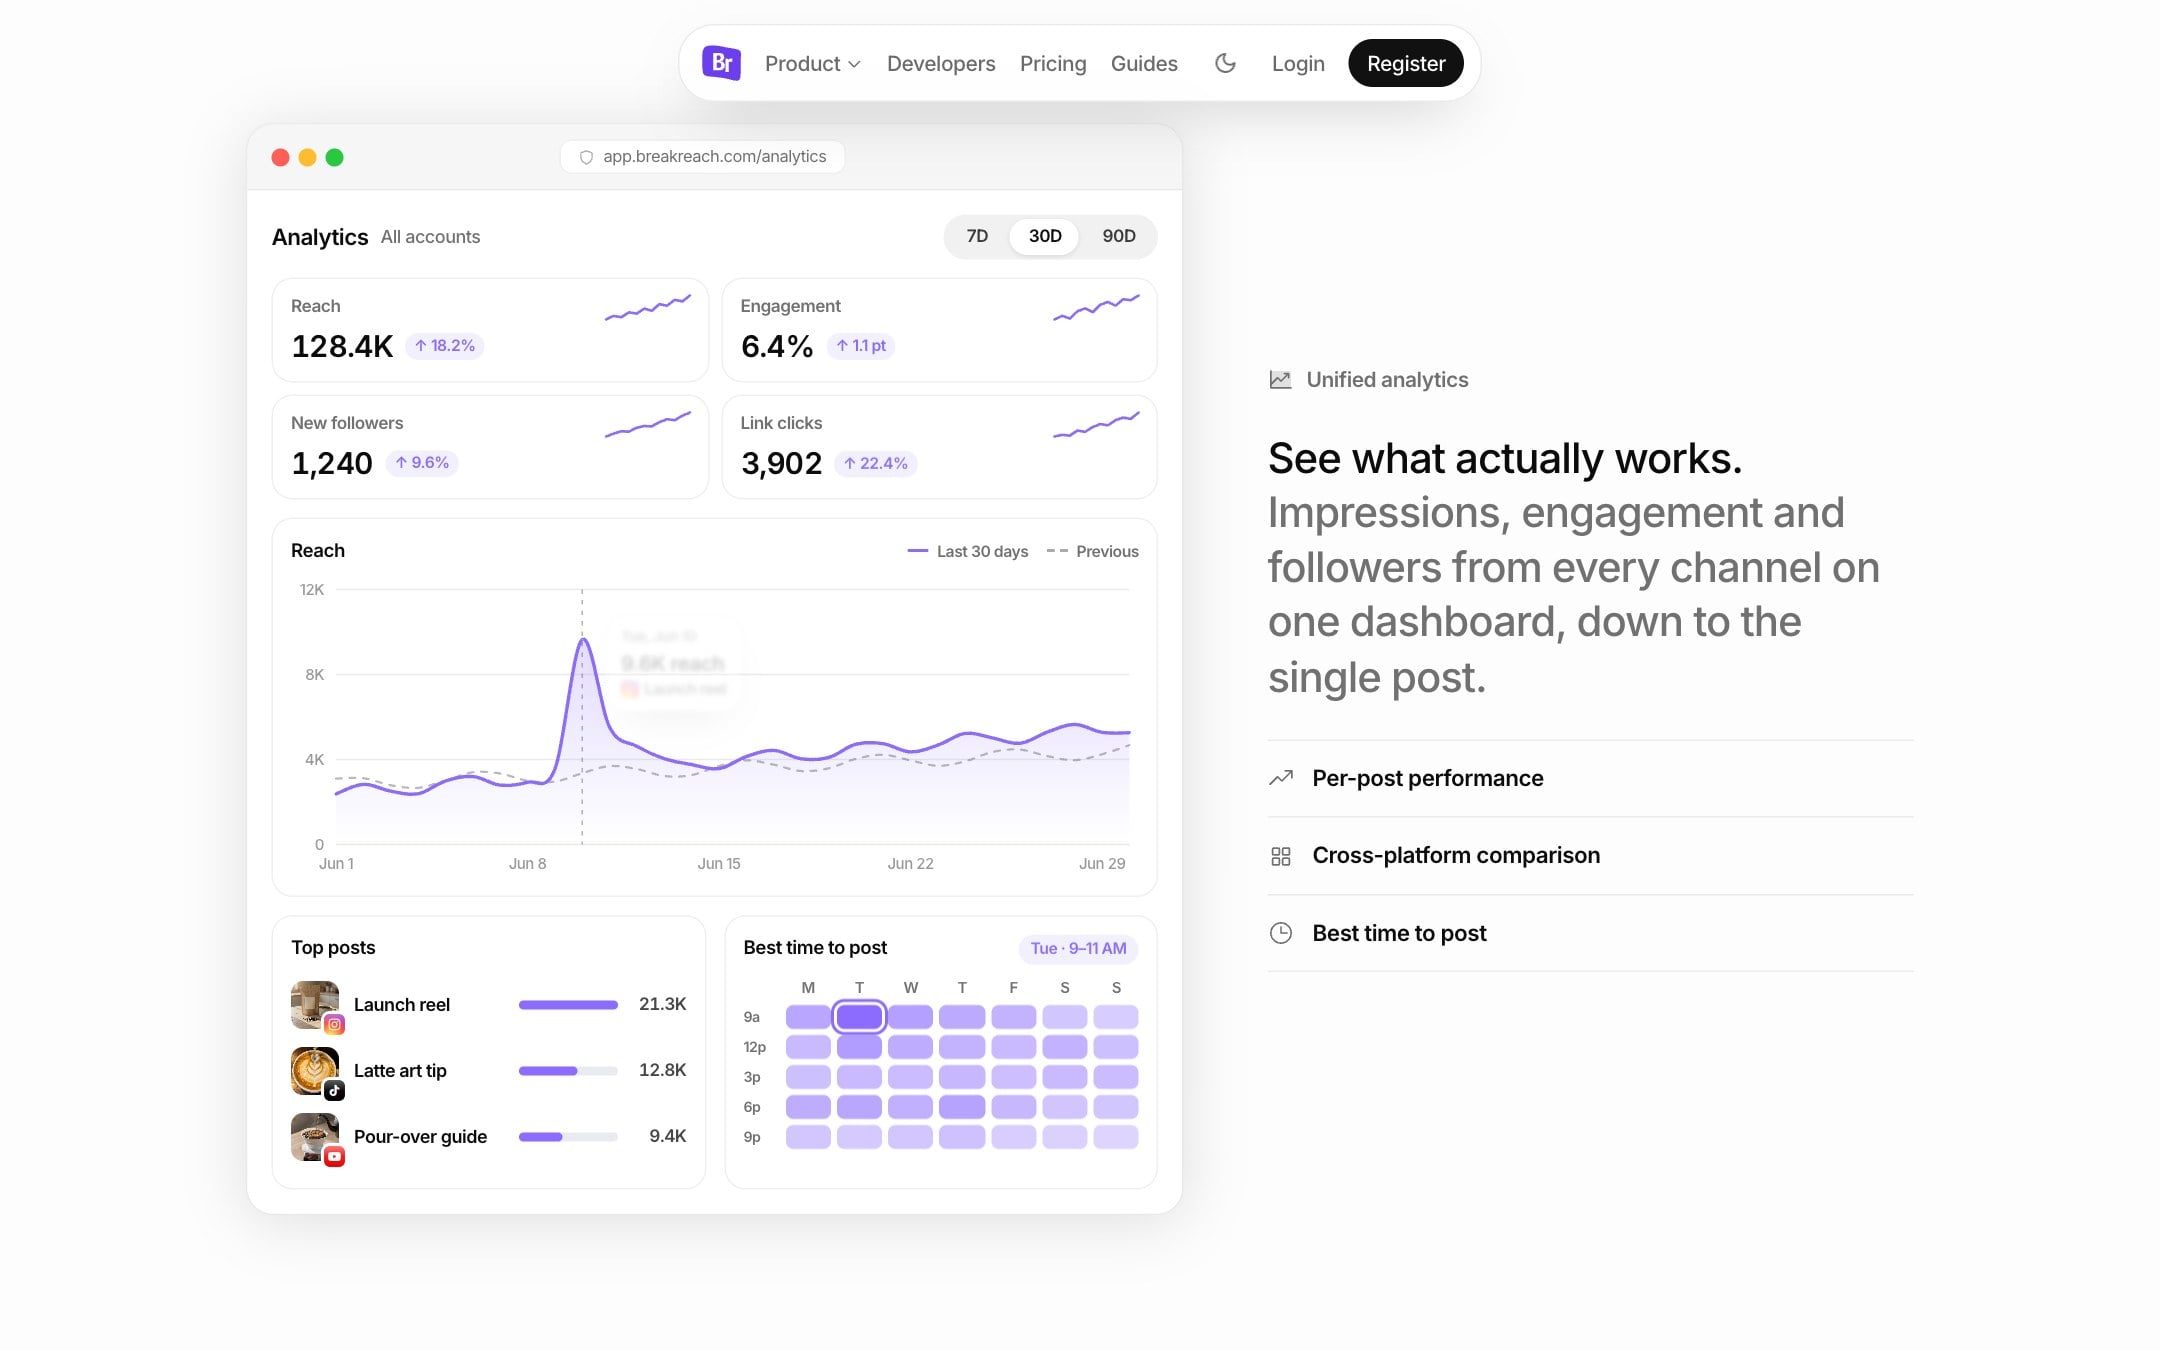The width and height of the screenshot is (2160, 1350).
Task: Click YouTube badge on Pour-over guide
Action: [x=335, y=1156]
